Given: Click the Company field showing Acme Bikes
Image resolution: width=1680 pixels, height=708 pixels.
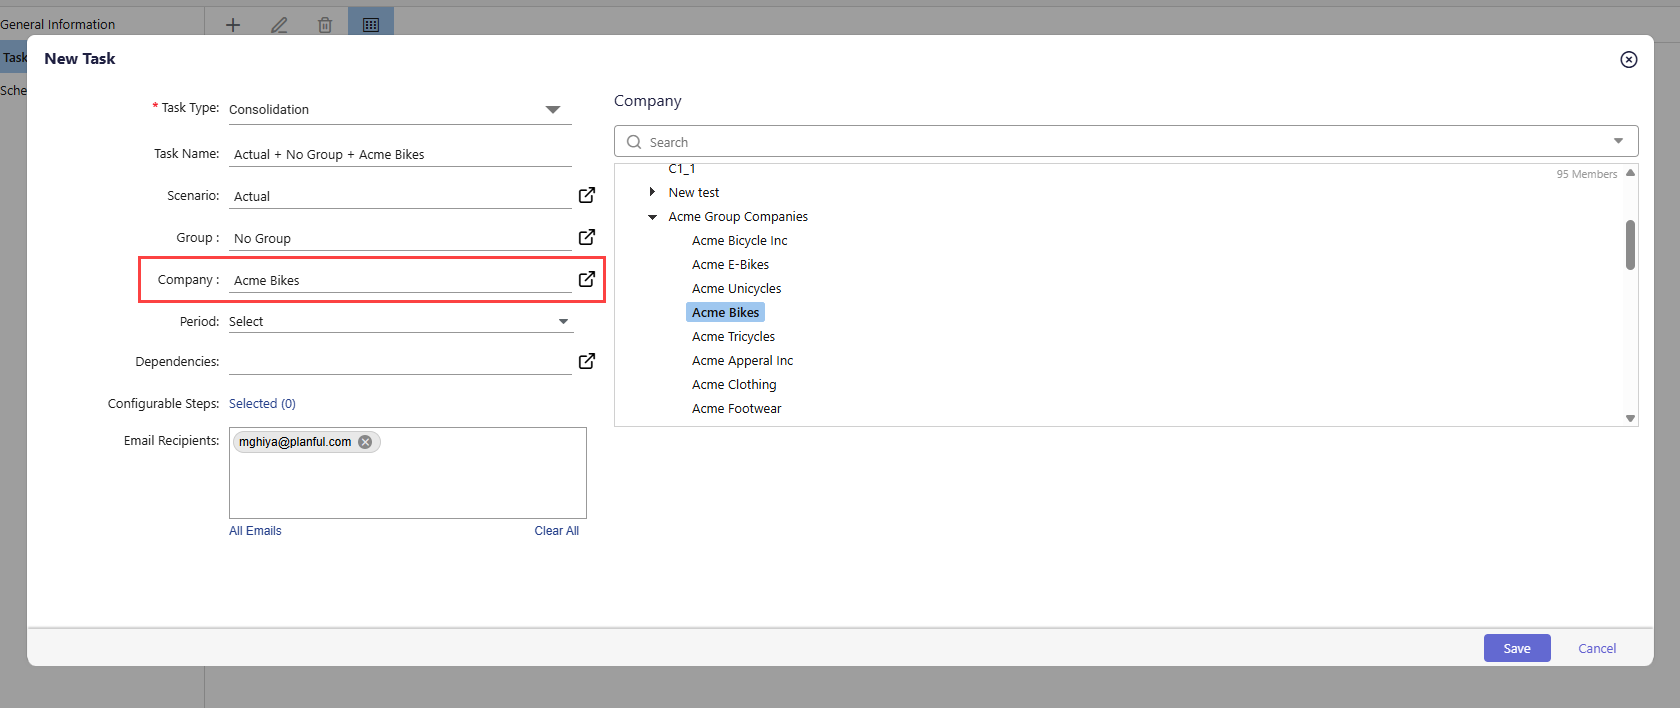Looking at the screenshot, I should [x=400, y=280].
